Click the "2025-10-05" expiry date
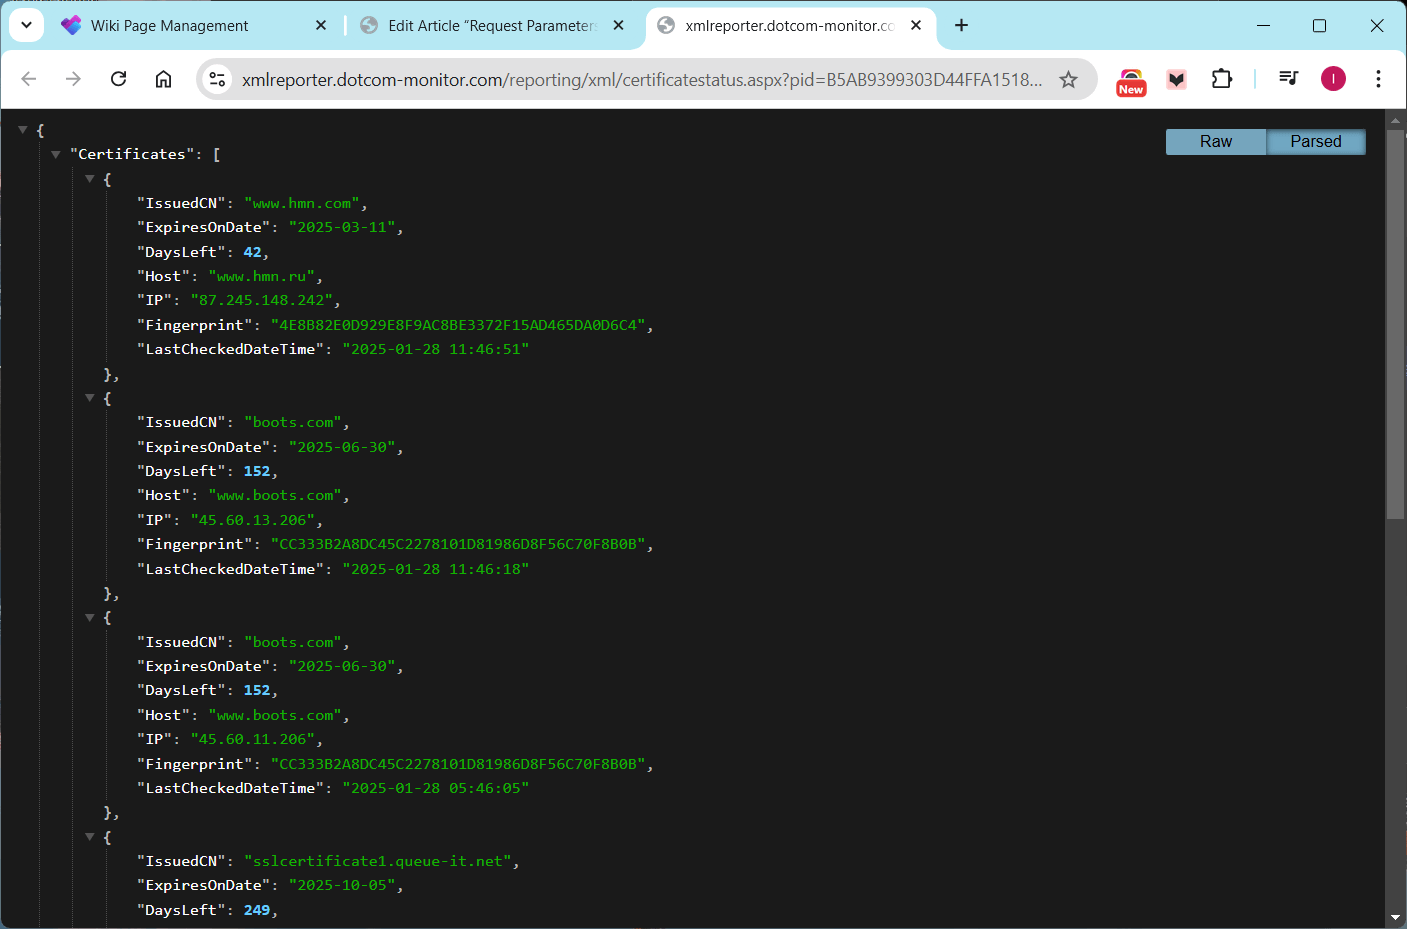Screen dimensions: 1407x929 point(342,886)
